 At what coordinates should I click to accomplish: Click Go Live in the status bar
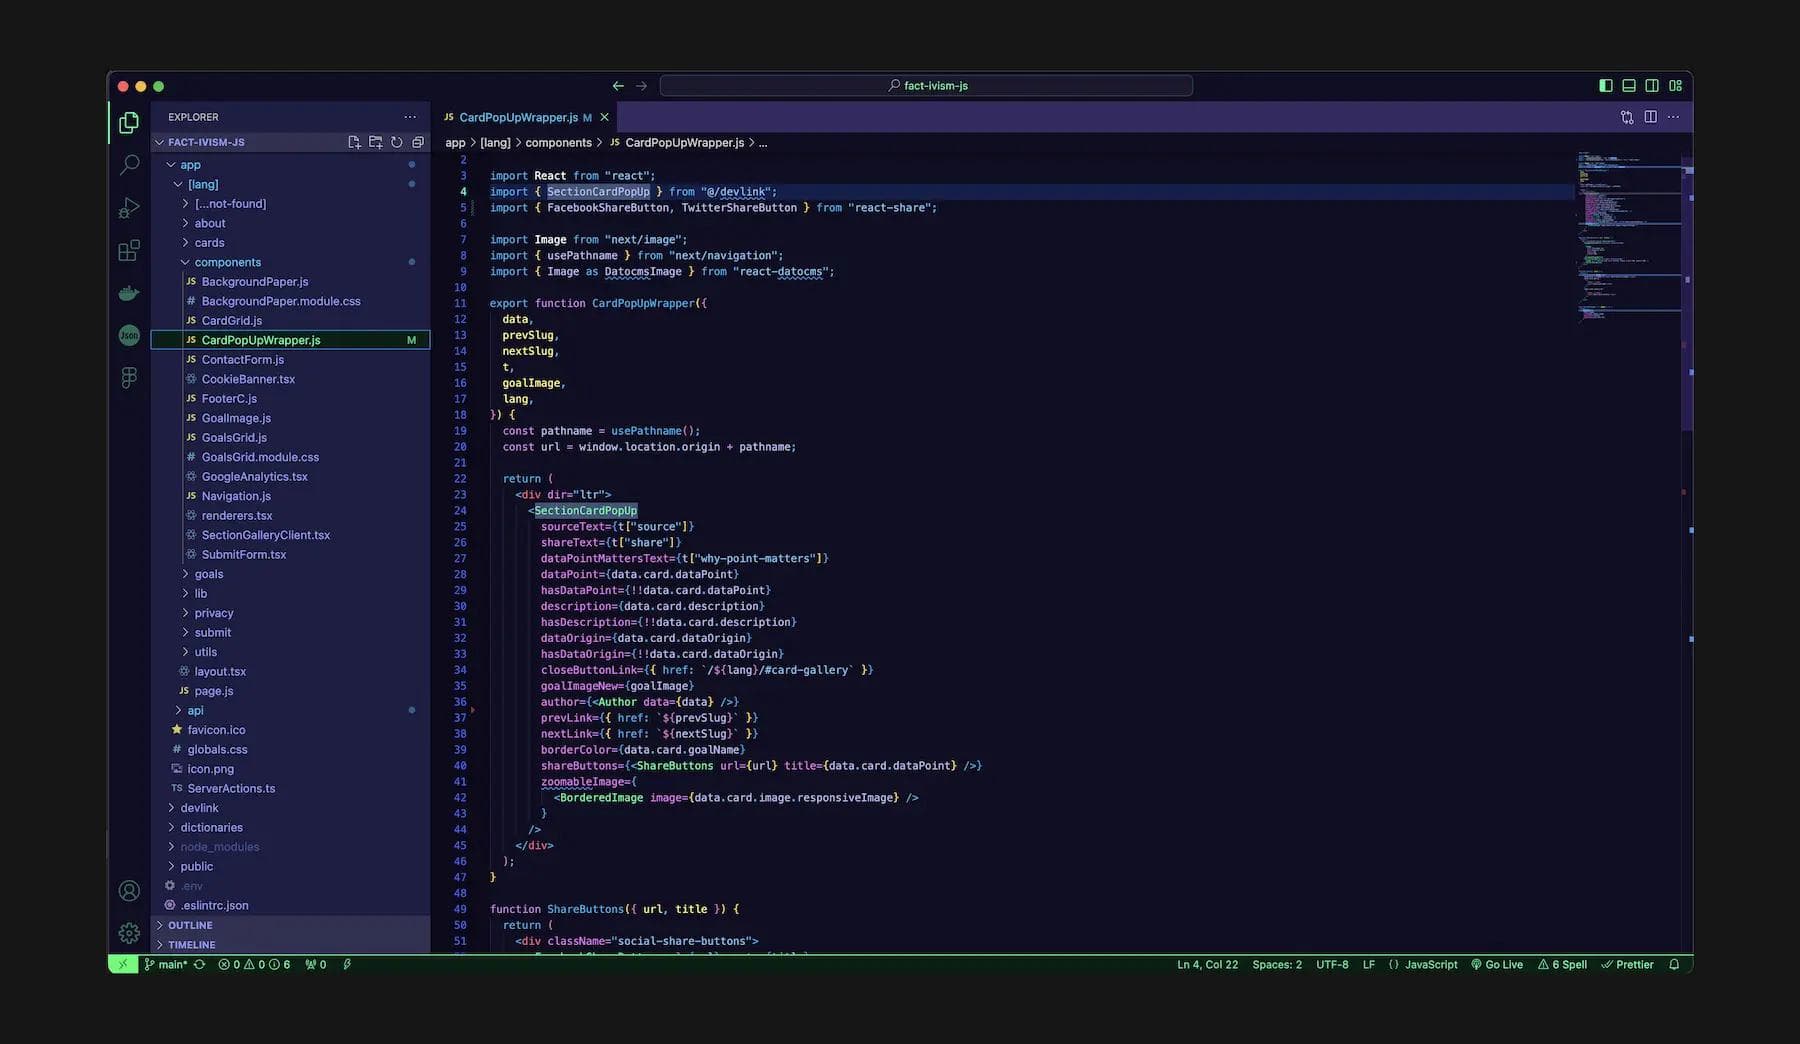pos(1497,964)
